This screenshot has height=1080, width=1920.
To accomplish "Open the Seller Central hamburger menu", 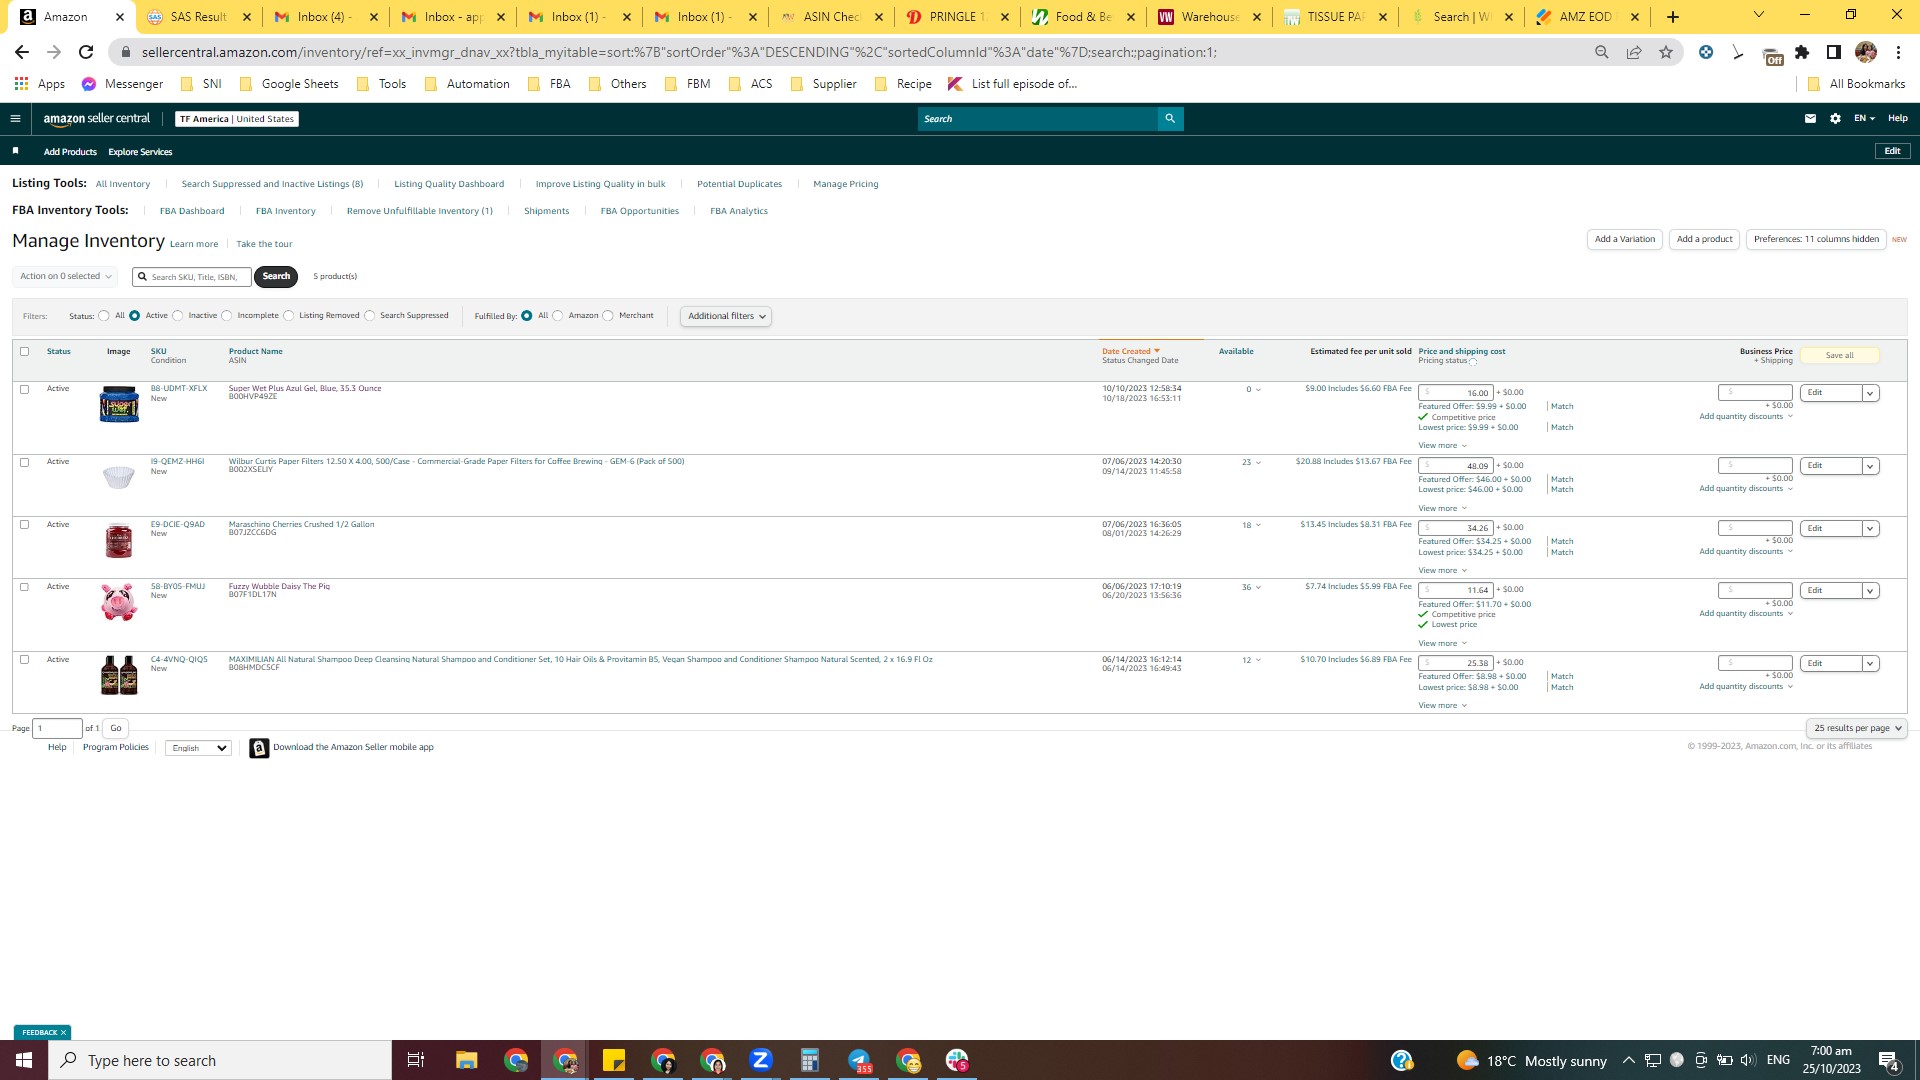I will point(15,118).
